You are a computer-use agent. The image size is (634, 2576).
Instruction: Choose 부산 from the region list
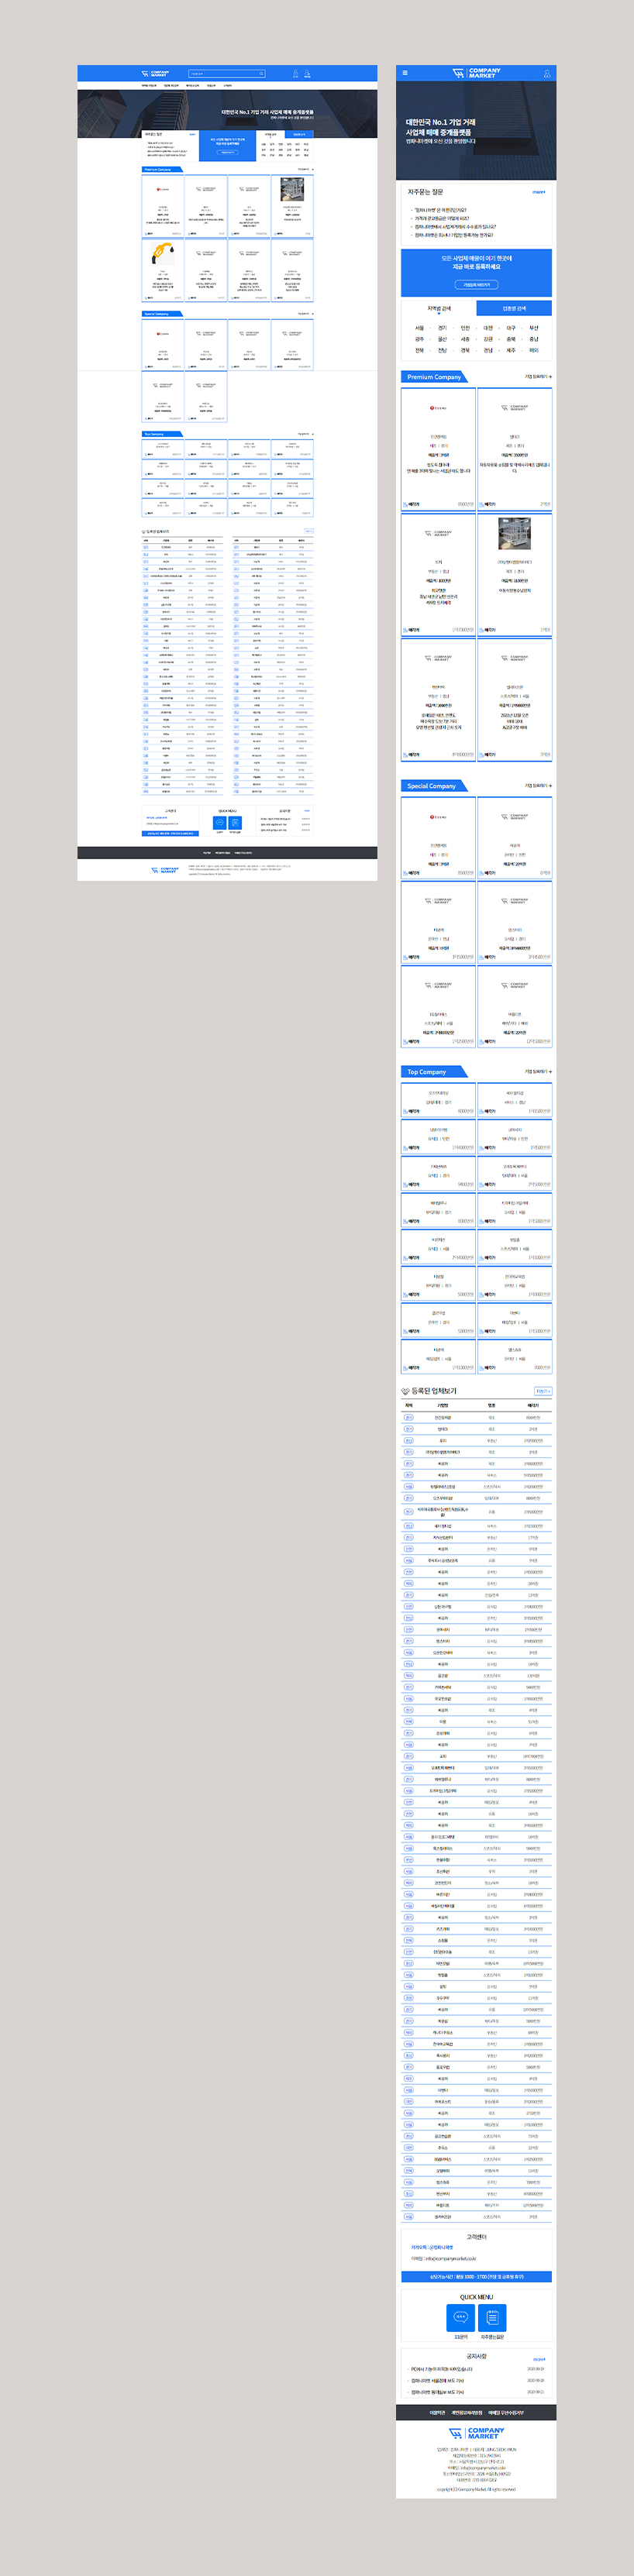point(534,328)
